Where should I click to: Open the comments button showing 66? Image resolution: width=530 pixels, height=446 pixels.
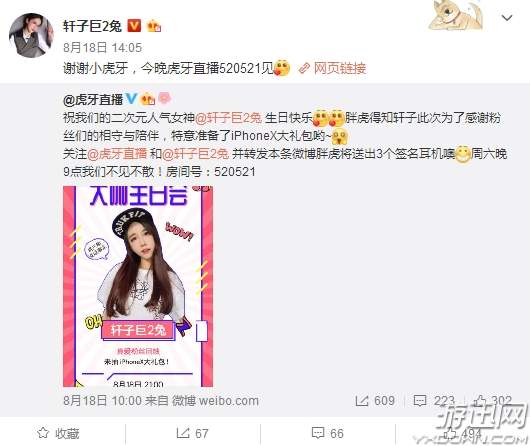328,433
